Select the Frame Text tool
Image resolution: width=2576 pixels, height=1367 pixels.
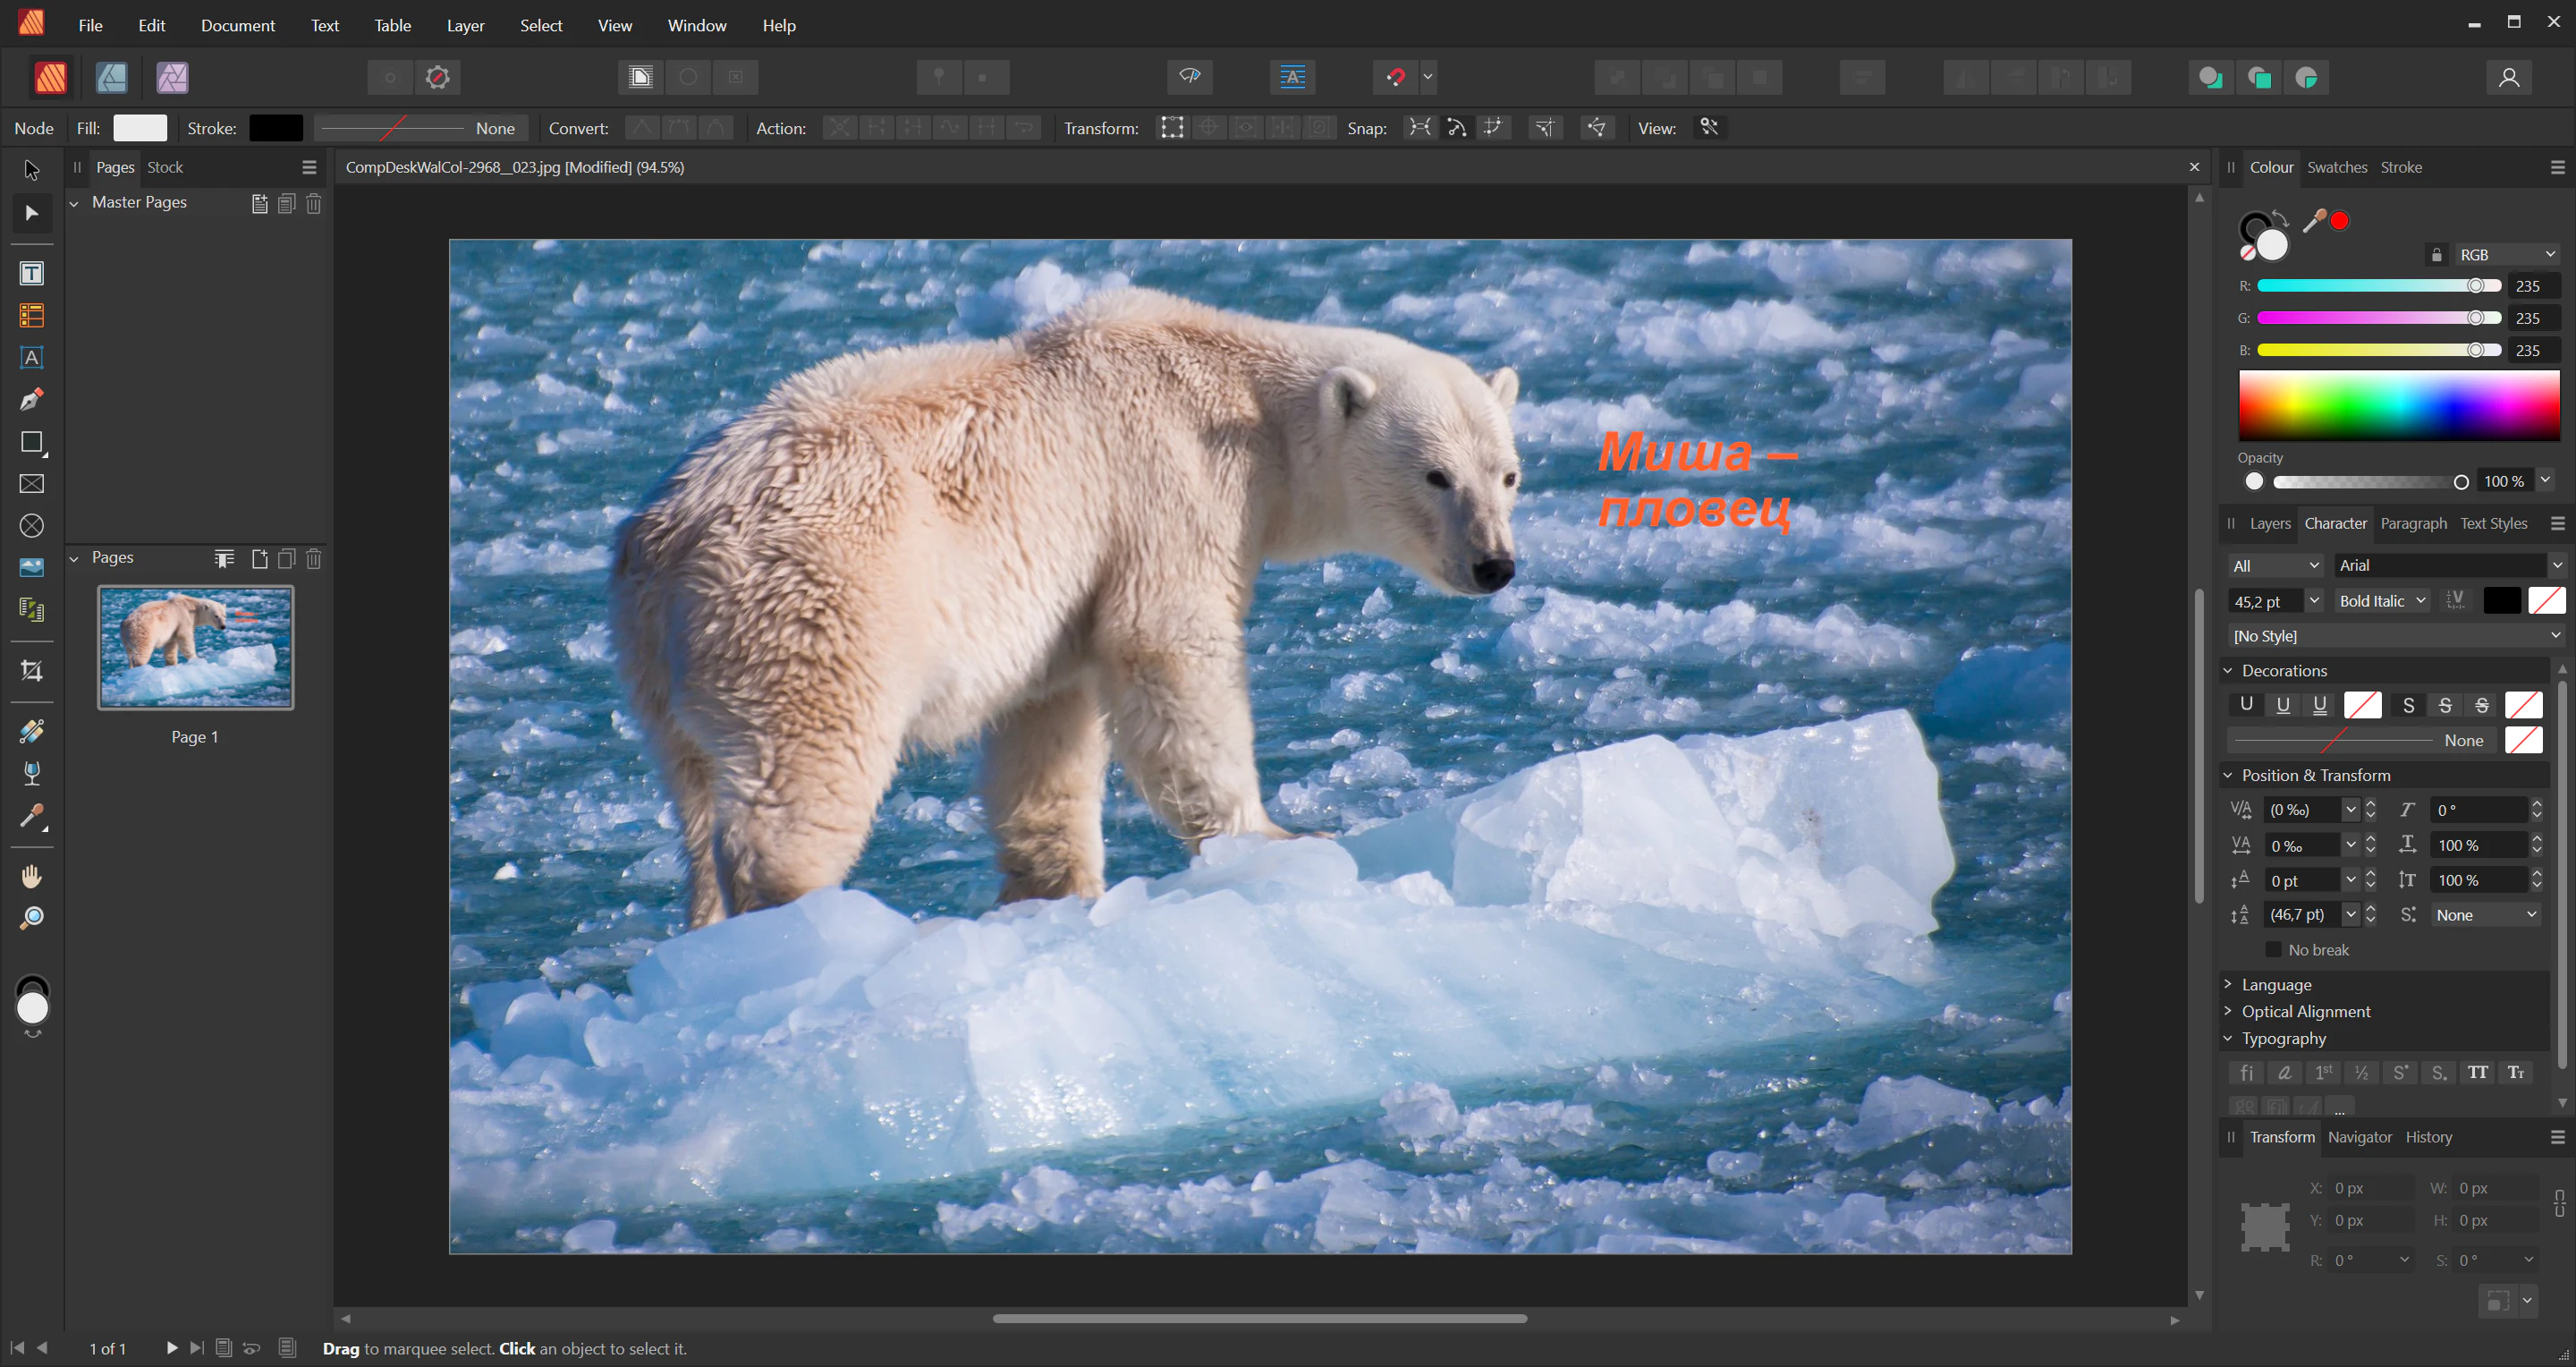32,274
